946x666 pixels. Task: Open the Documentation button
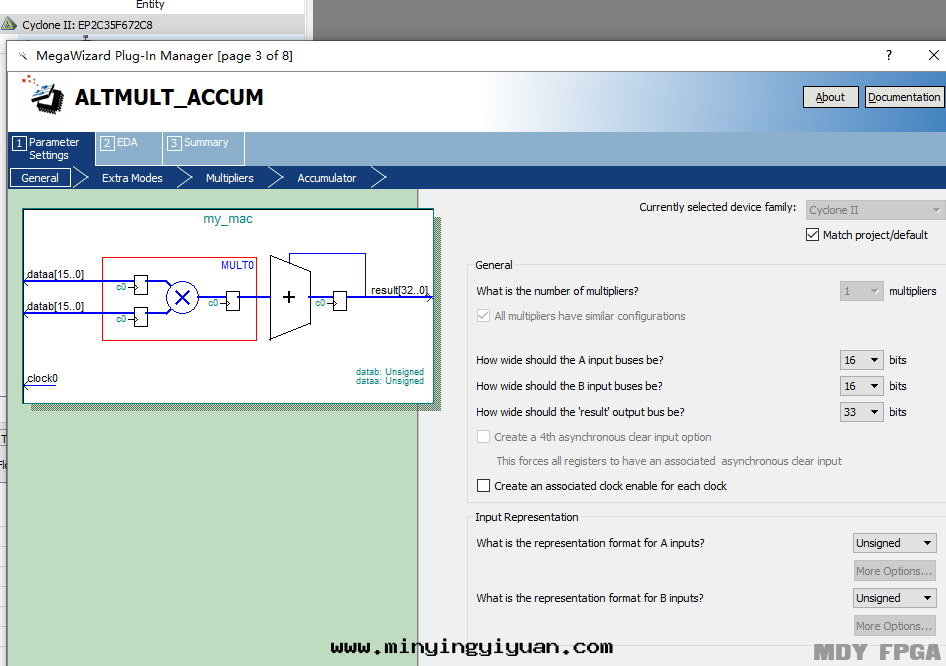[904, 97]
